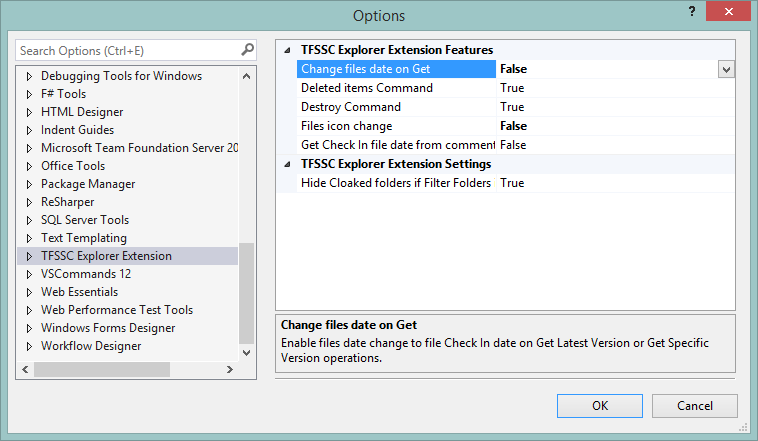Viewport: 758px width, 441px height.
Task: Click True value of Destroy Command
Action: (x=512, y=107)
